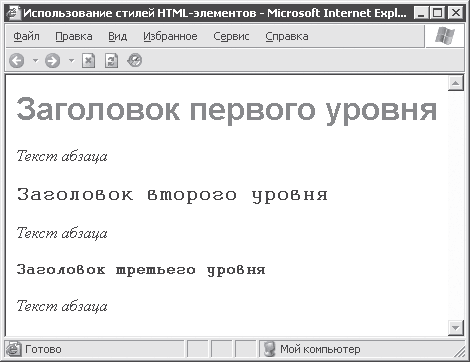The image size is (470, 362).
Task: Open the Вид menu
Action: (x=117, y=36)
